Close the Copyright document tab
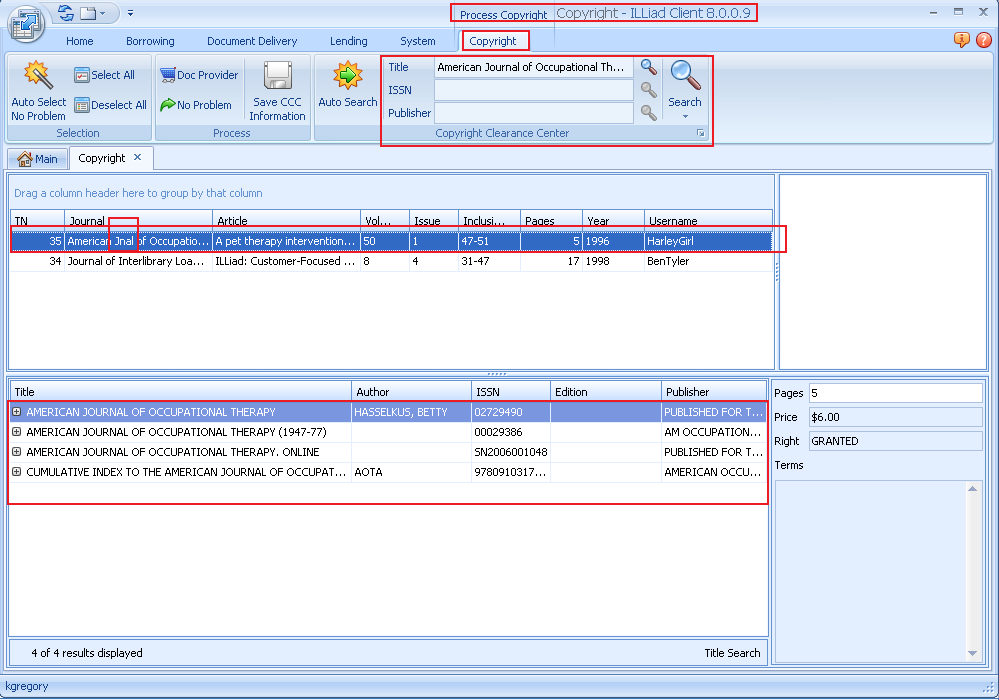999x700 pixels. coord(138,157)
